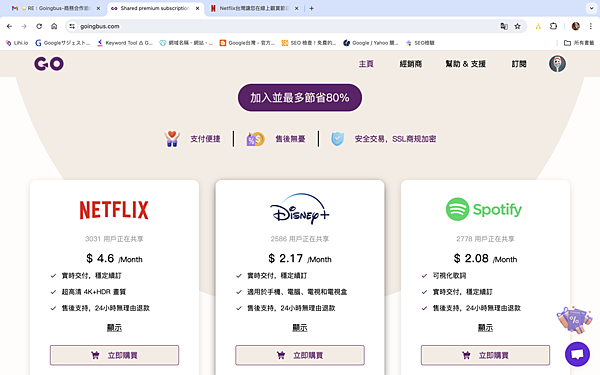
Task: Buy Spotify with 立即購買 button
Action: [x=485, y=355]
